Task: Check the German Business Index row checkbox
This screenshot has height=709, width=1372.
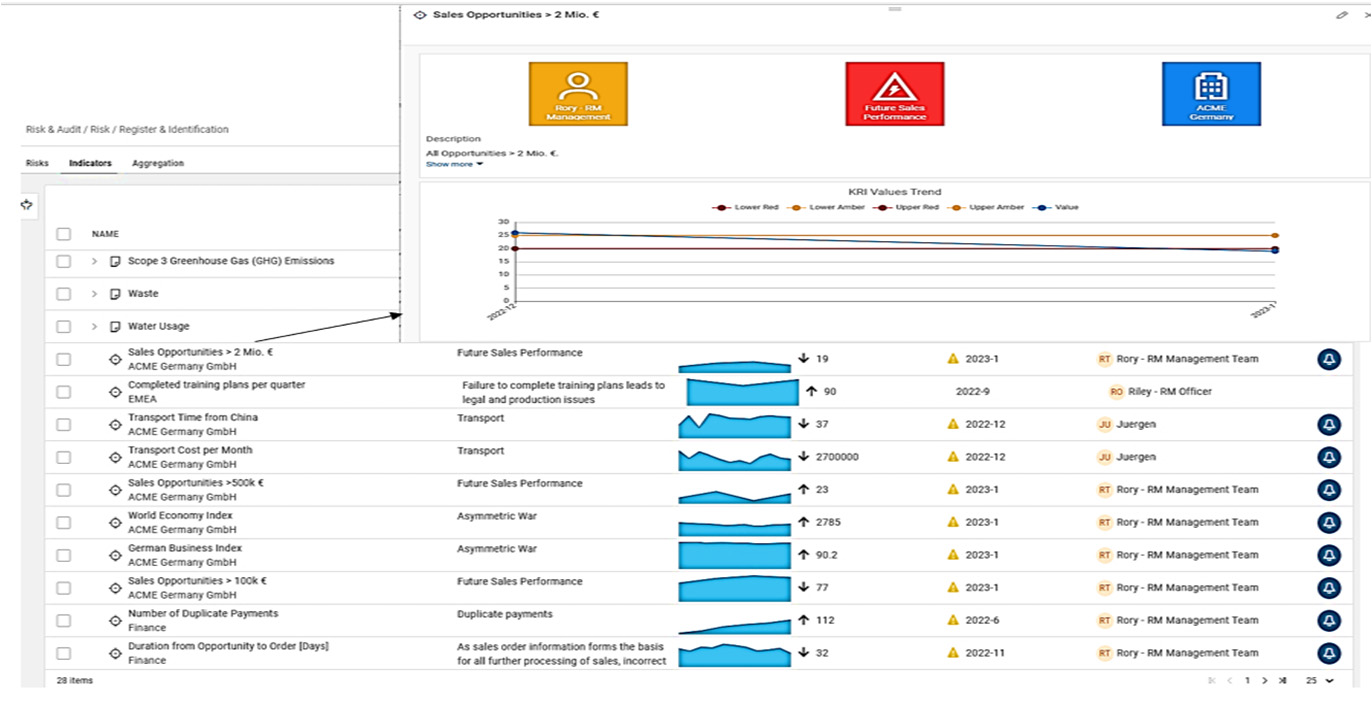Action: pos(64,555)
